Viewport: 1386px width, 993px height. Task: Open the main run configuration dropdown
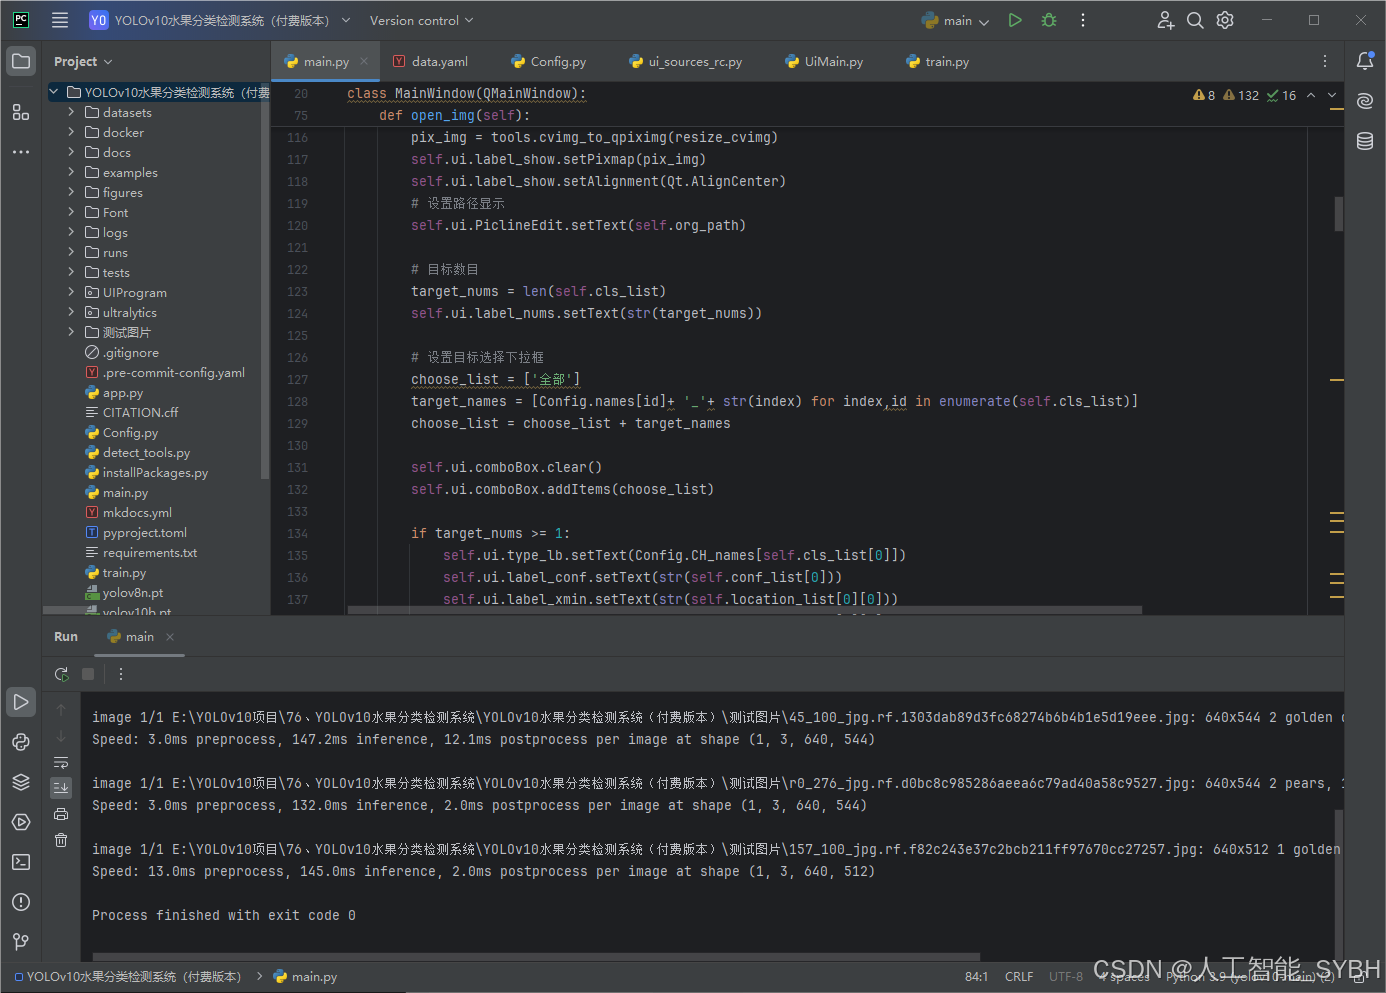956,20
